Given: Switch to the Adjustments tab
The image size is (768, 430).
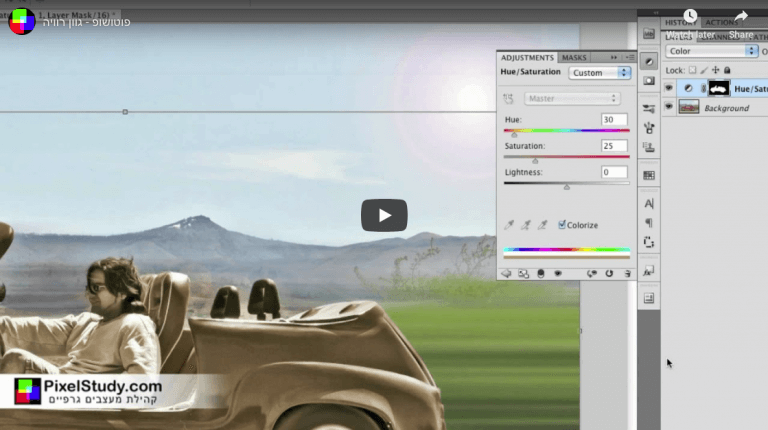Looking at the screenshot, I should click(527, 57).
